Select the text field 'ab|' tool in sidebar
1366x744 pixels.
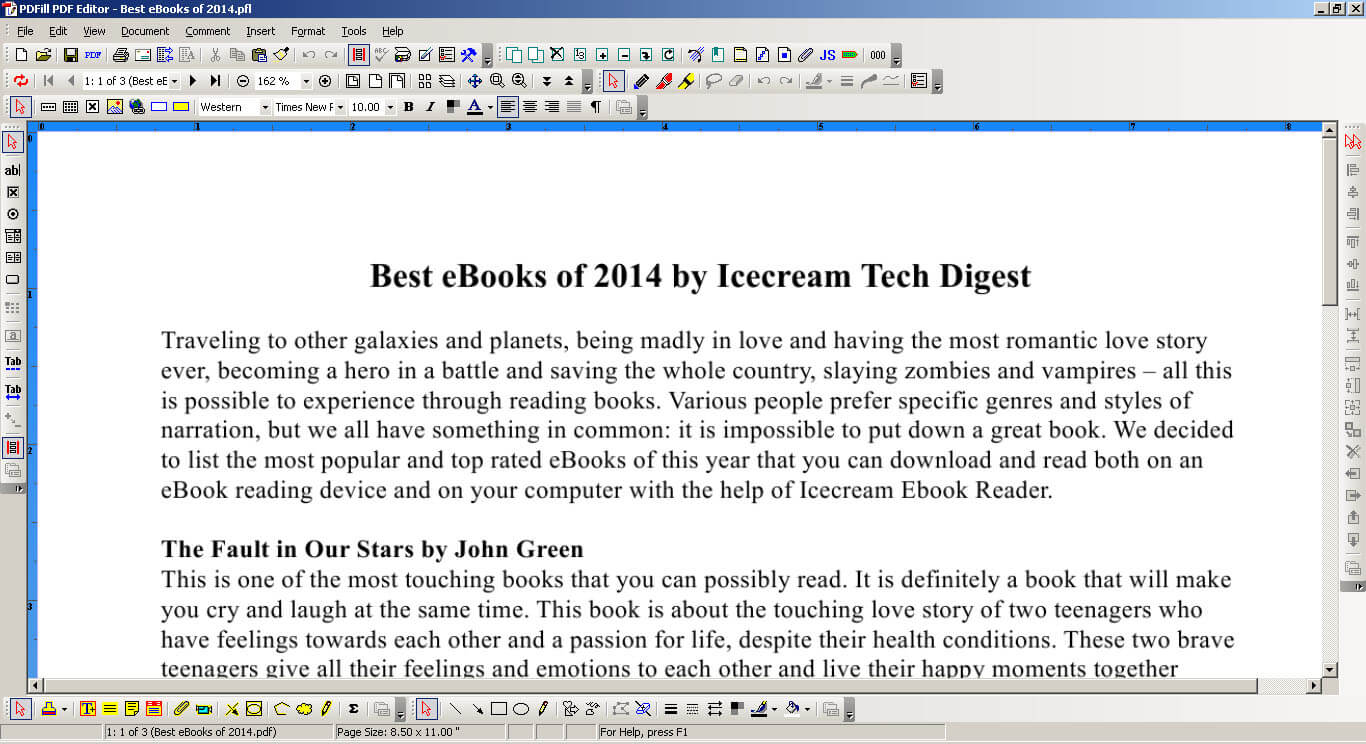pyautogui.click(x=13, y=171)
